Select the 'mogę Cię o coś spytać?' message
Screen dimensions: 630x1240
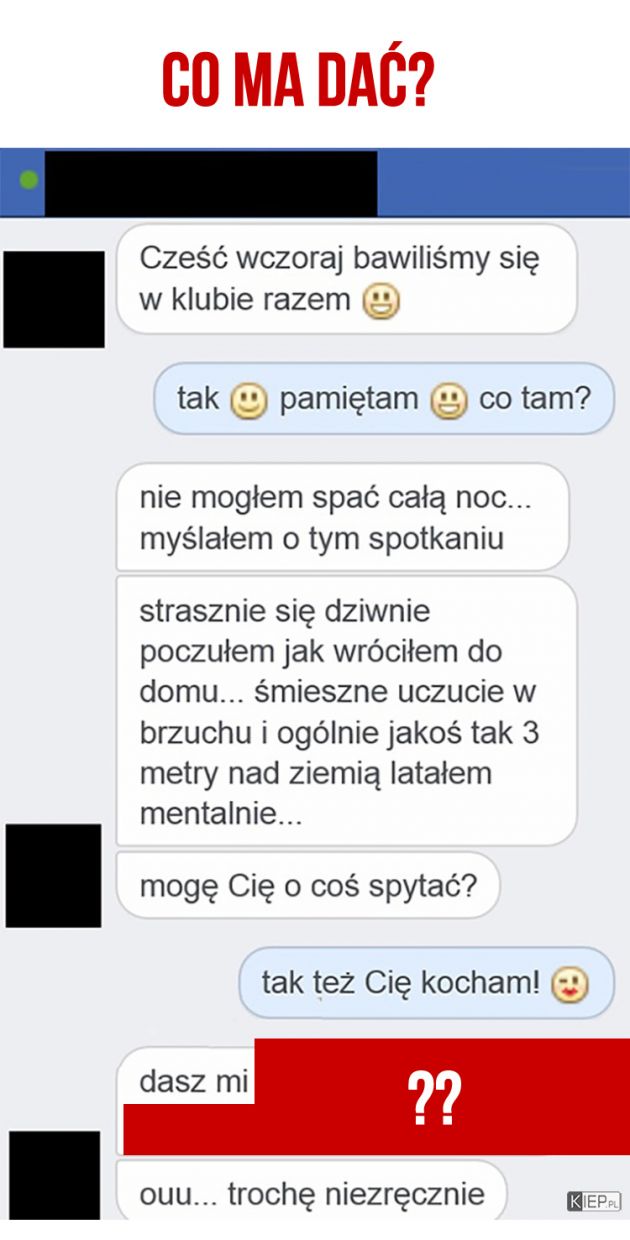click(x=308, y=885)
